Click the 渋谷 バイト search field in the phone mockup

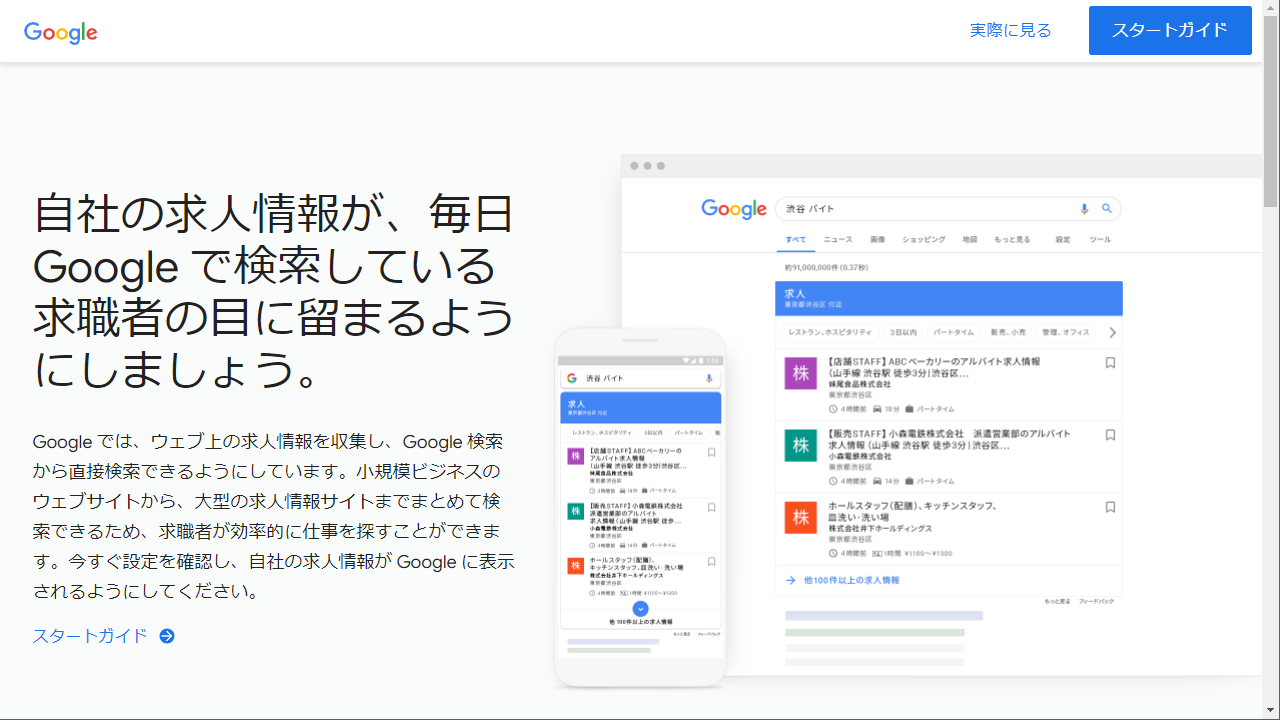pyautogui.click(x=640, y=378)
